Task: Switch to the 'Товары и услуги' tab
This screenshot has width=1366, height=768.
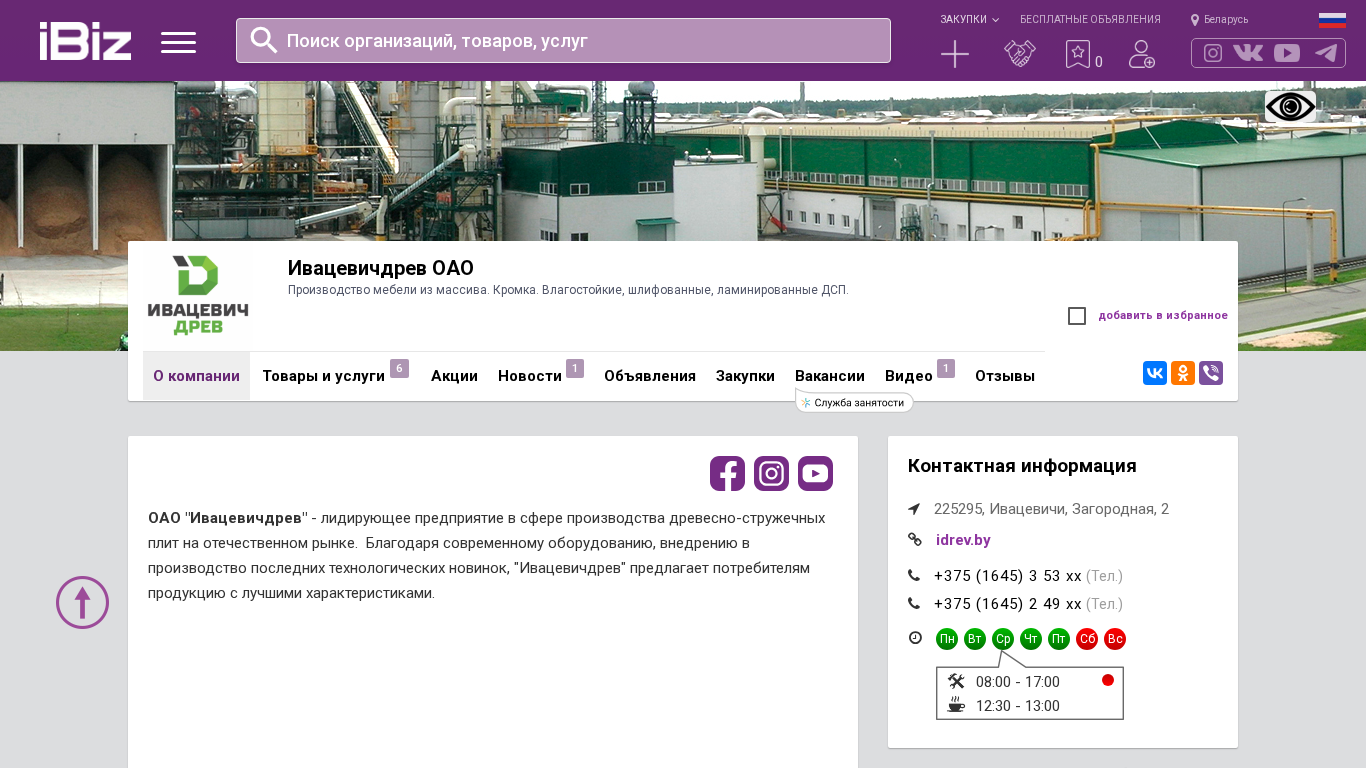Action: (323, 376)
